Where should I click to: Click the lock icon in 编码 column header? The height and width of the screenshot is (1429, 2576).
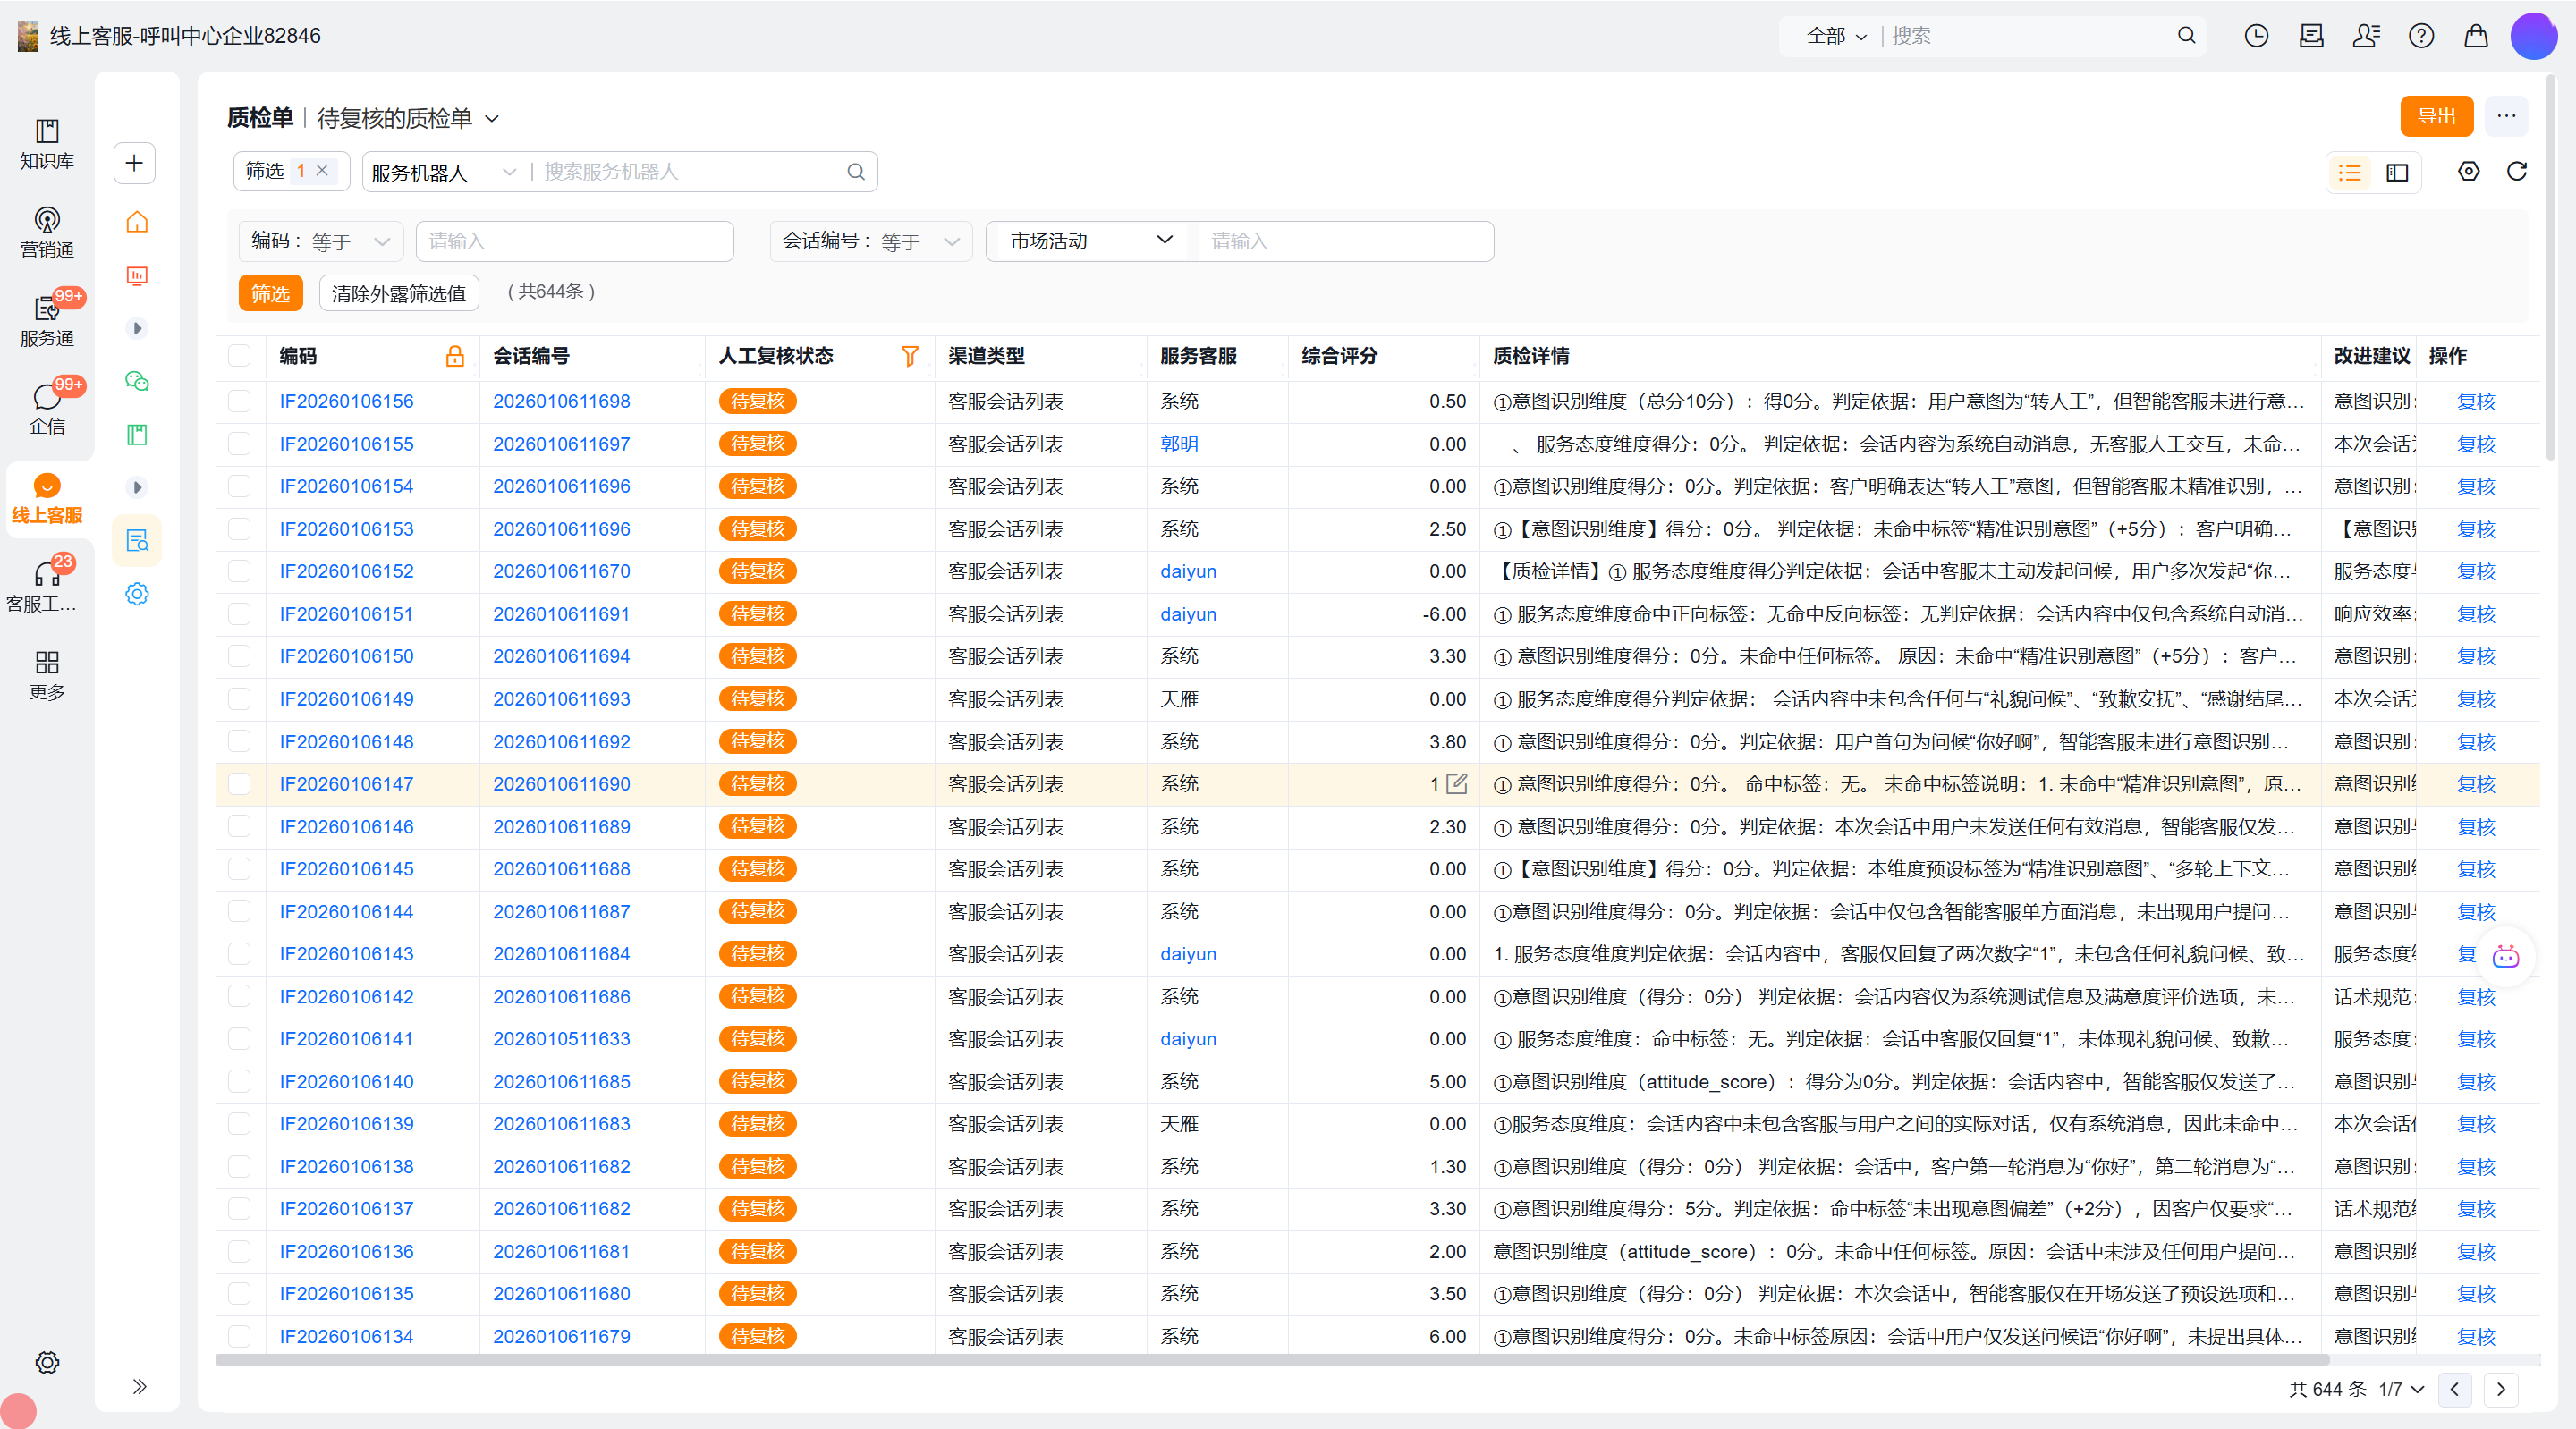pyautogui.click(x=455, y=356)
